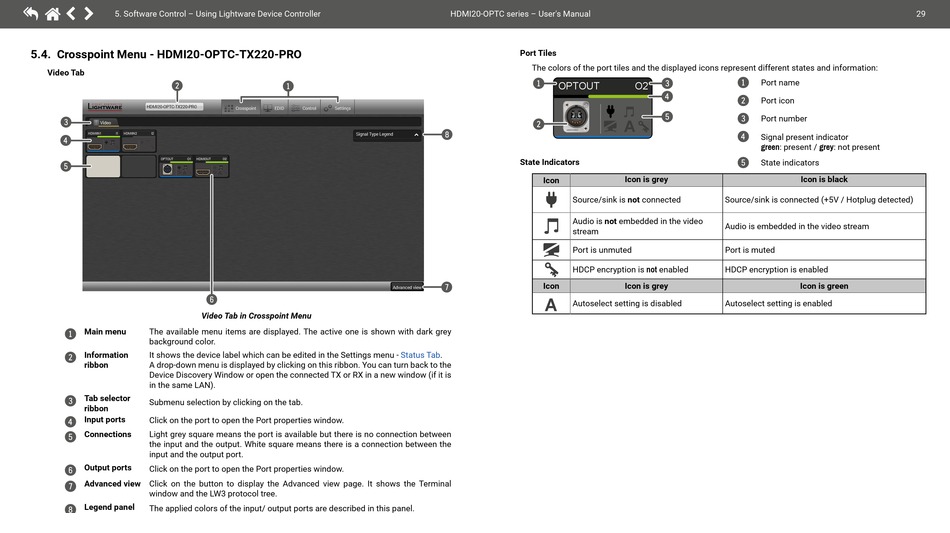The width and height of the screenshot is (950, 533).
Task: Click the white connection square
Action: [x=103, y=167]
